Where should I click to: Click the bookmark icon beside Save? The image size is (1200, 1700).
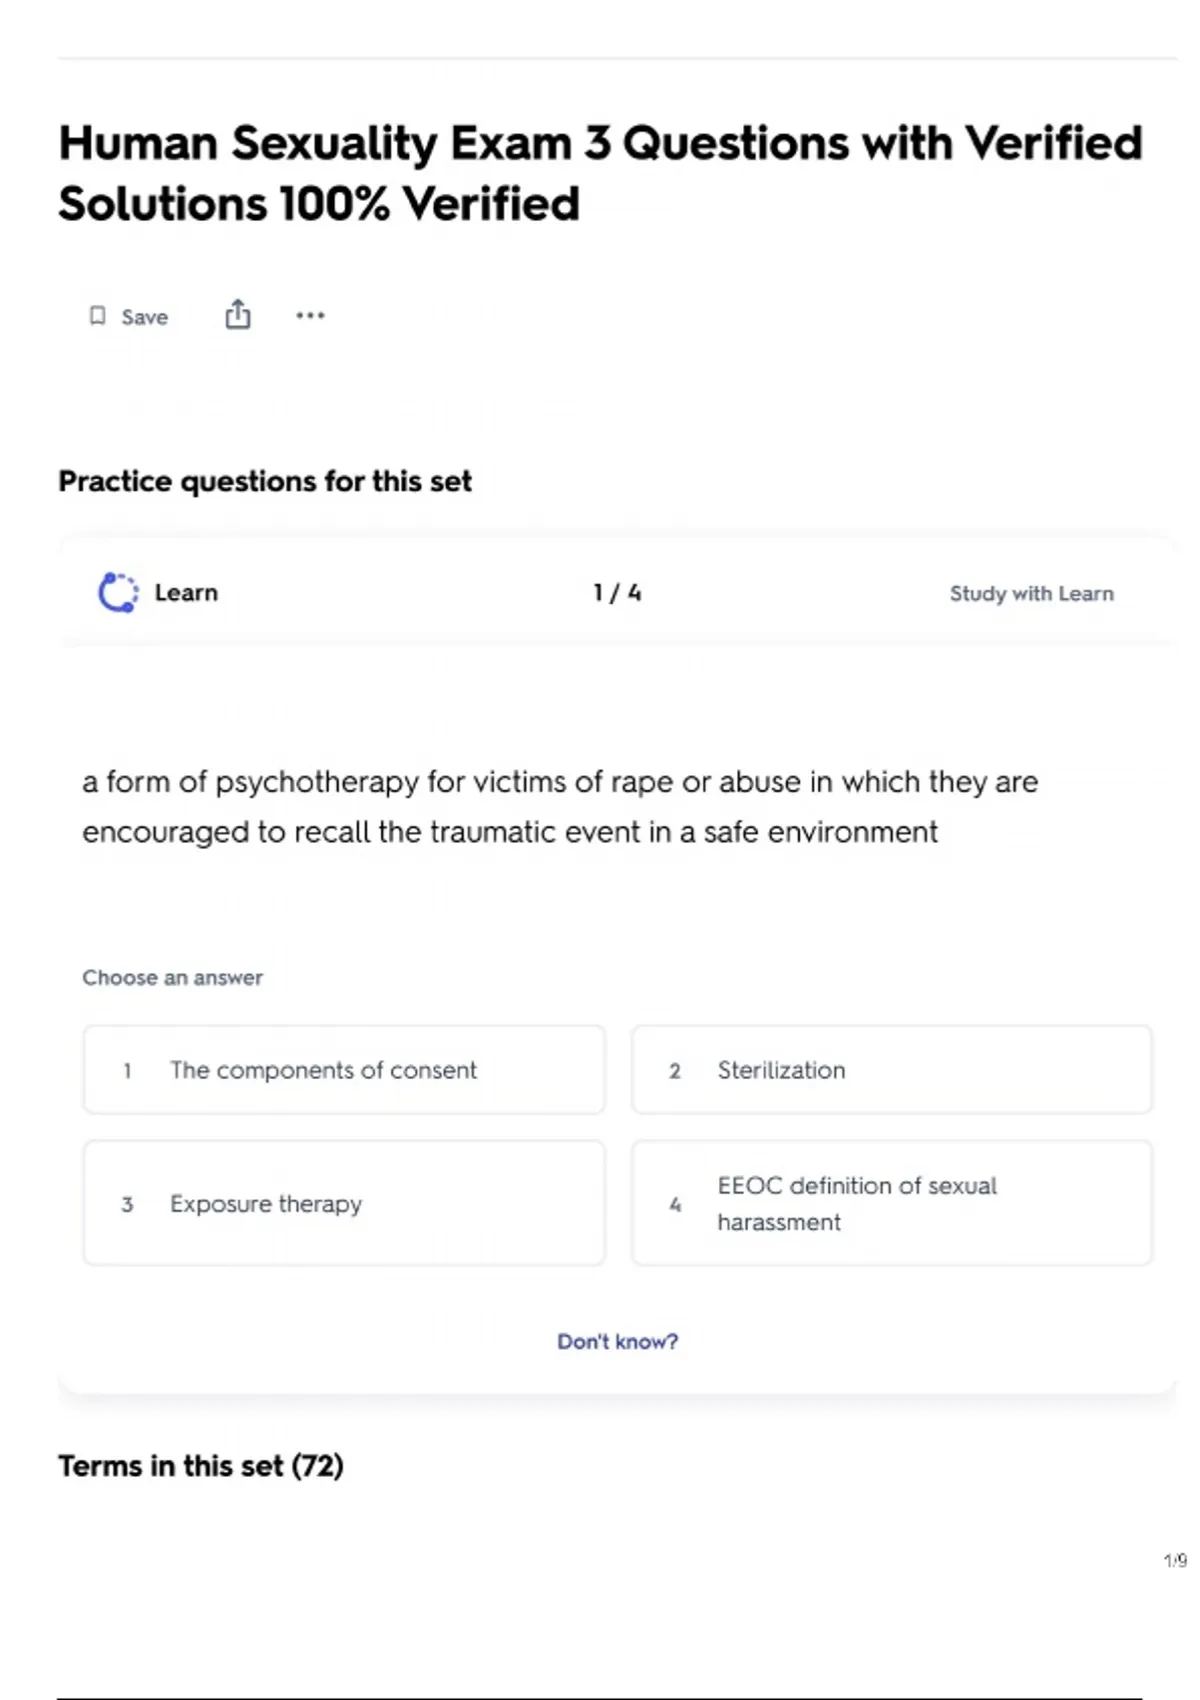tap(97, 316)
